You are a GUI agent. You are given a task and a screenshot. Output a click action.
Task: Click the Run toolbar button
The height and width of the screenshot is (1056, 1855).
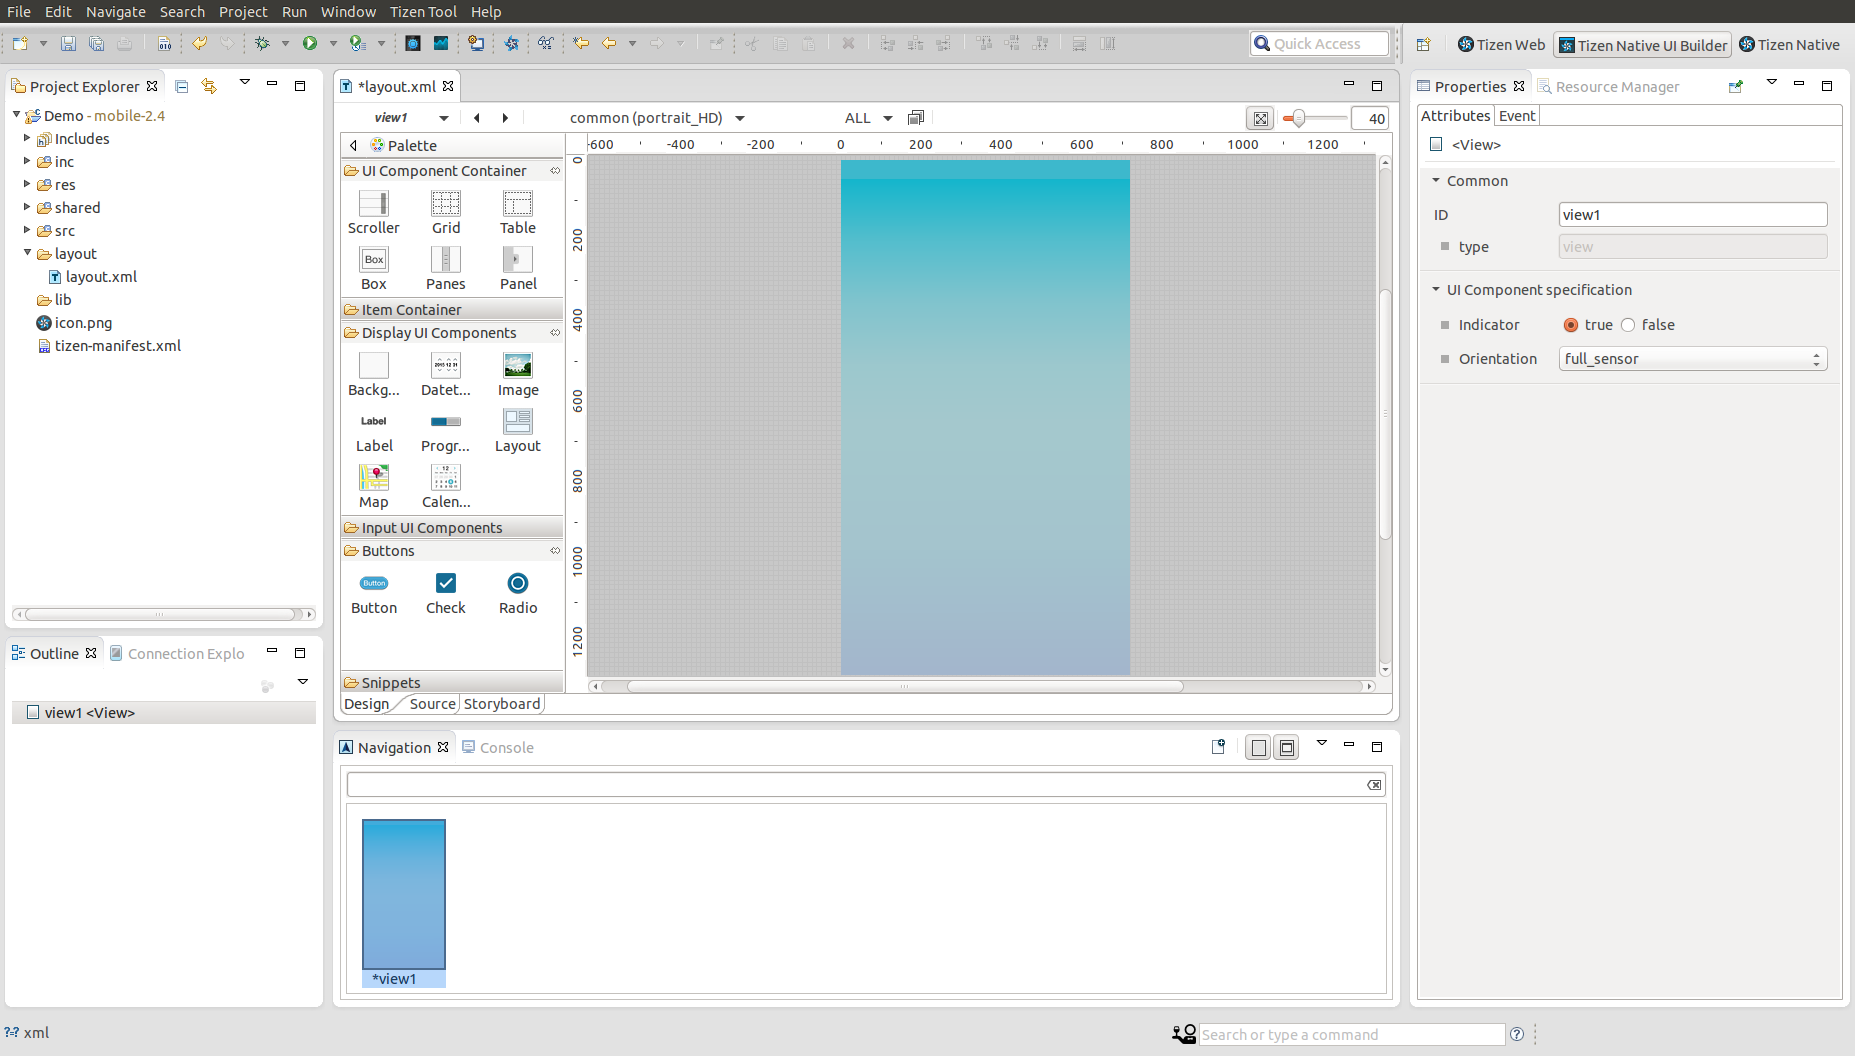pyautogui.click(x=310, y=44)
